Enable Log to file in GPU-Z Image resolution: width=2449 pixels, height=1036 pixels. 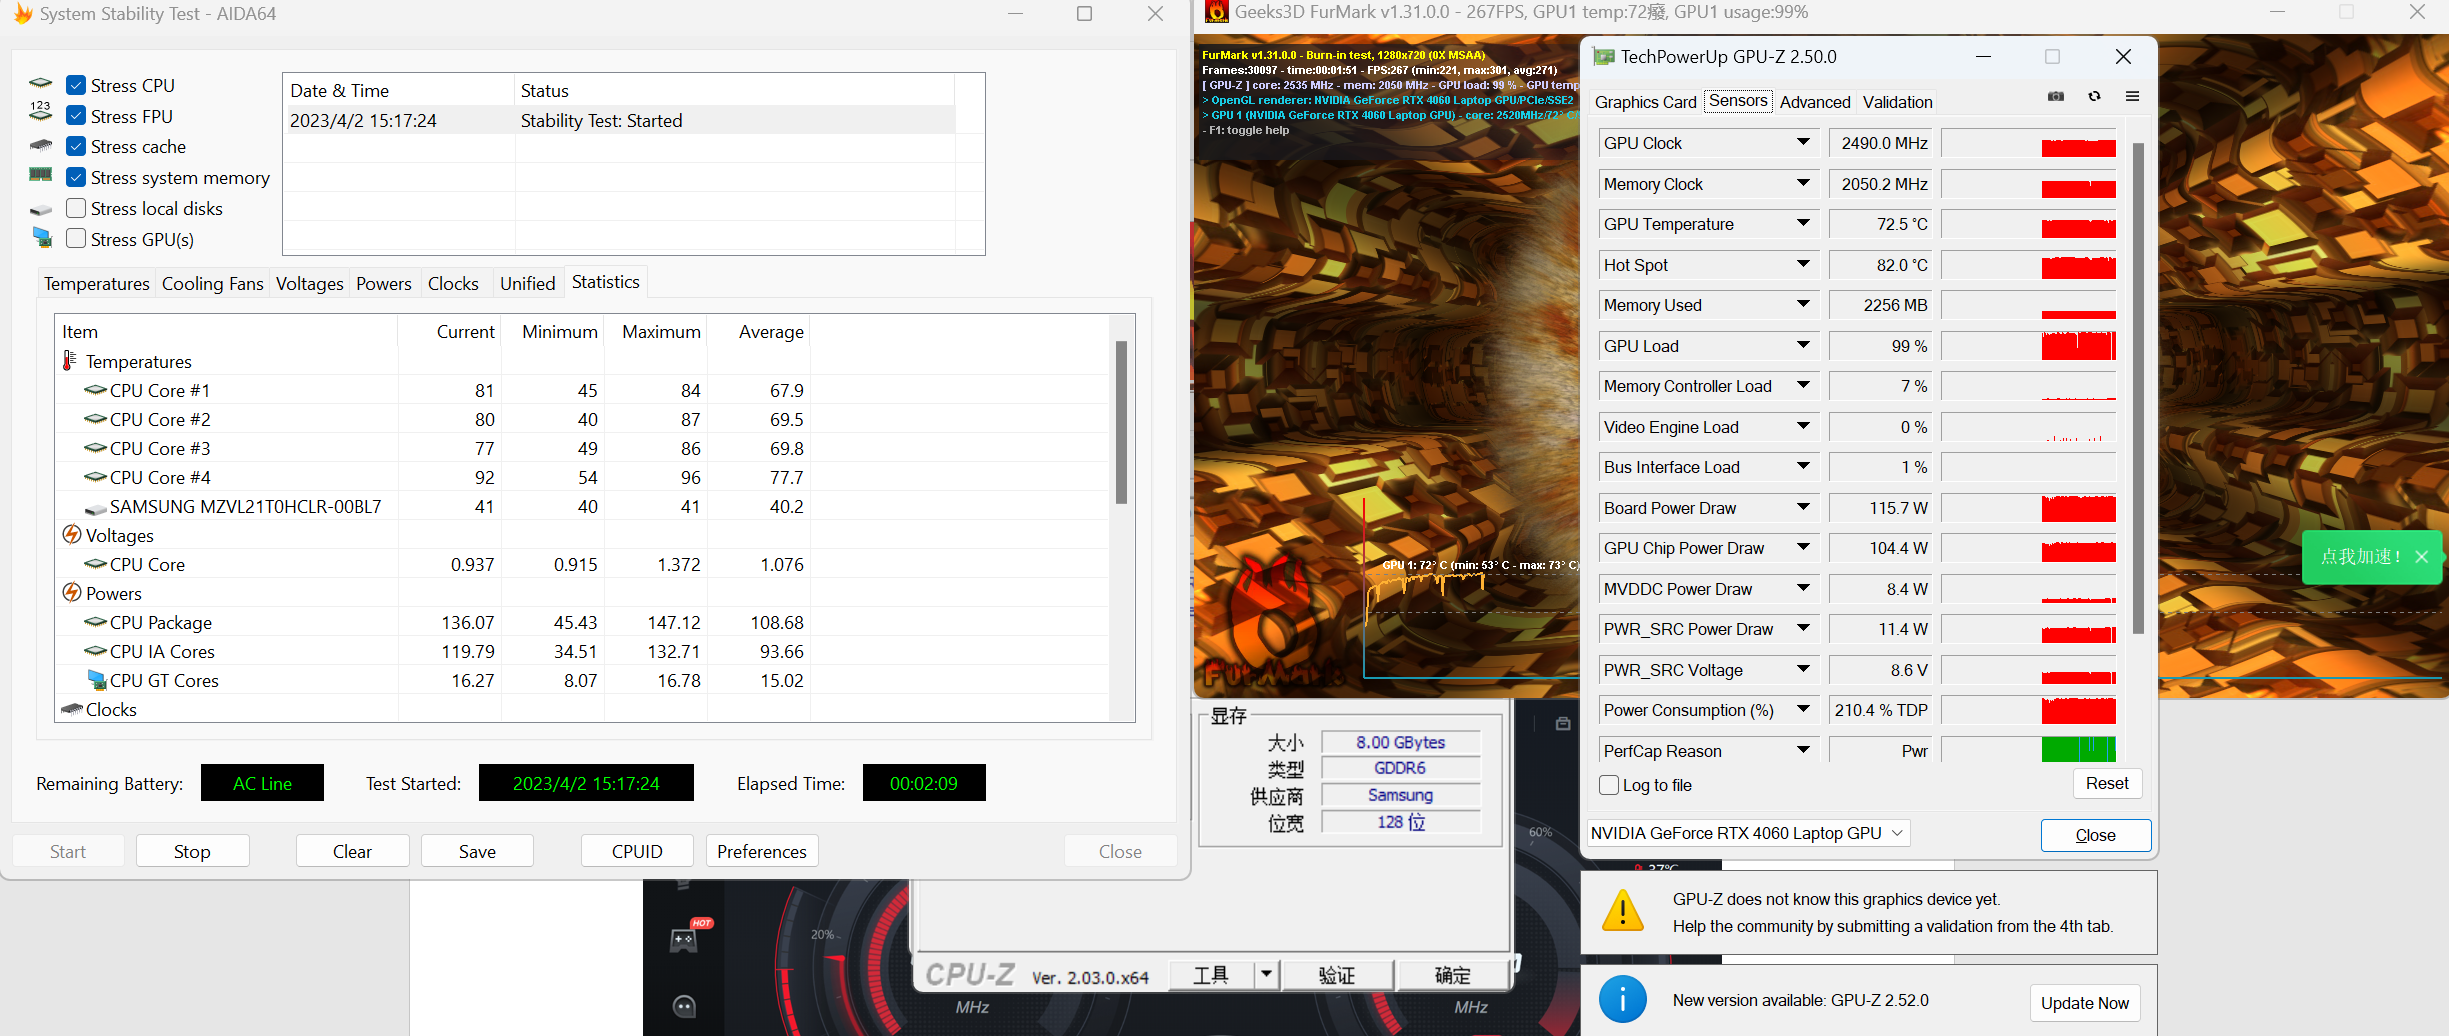point(1608,785)
